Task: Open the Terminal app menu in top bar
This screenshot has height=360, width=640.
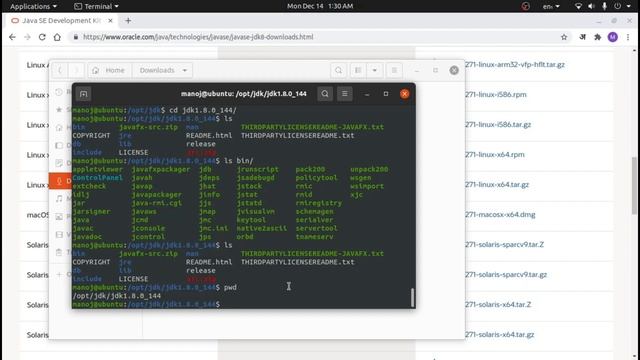Action: (x=96, y=6)
